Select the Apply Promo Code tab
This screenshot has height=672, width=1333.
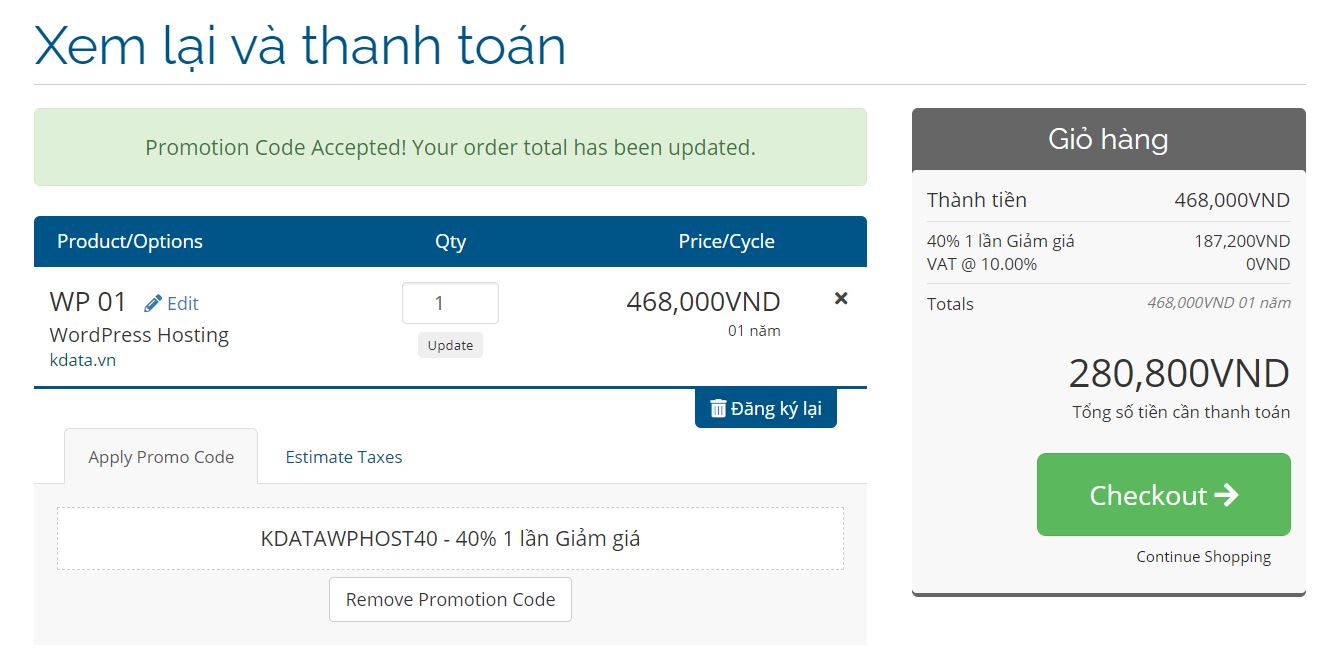161,457
